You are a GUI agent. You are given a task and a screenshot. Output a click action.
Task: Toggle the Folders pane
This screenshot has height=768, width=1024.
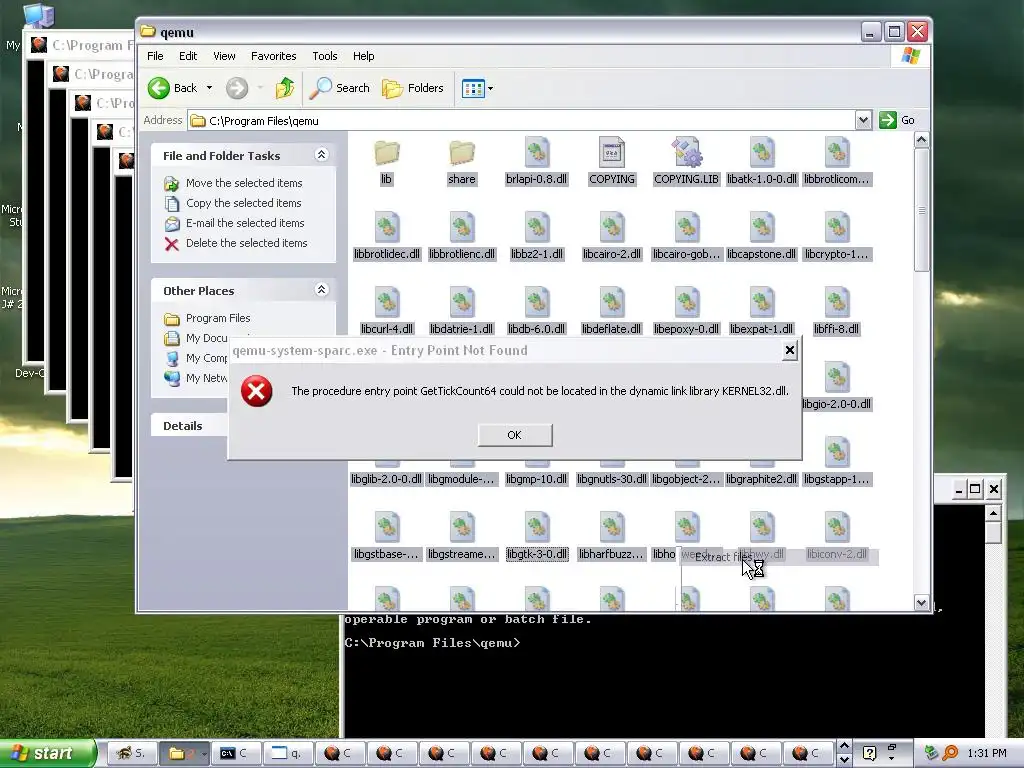(413, 88)
